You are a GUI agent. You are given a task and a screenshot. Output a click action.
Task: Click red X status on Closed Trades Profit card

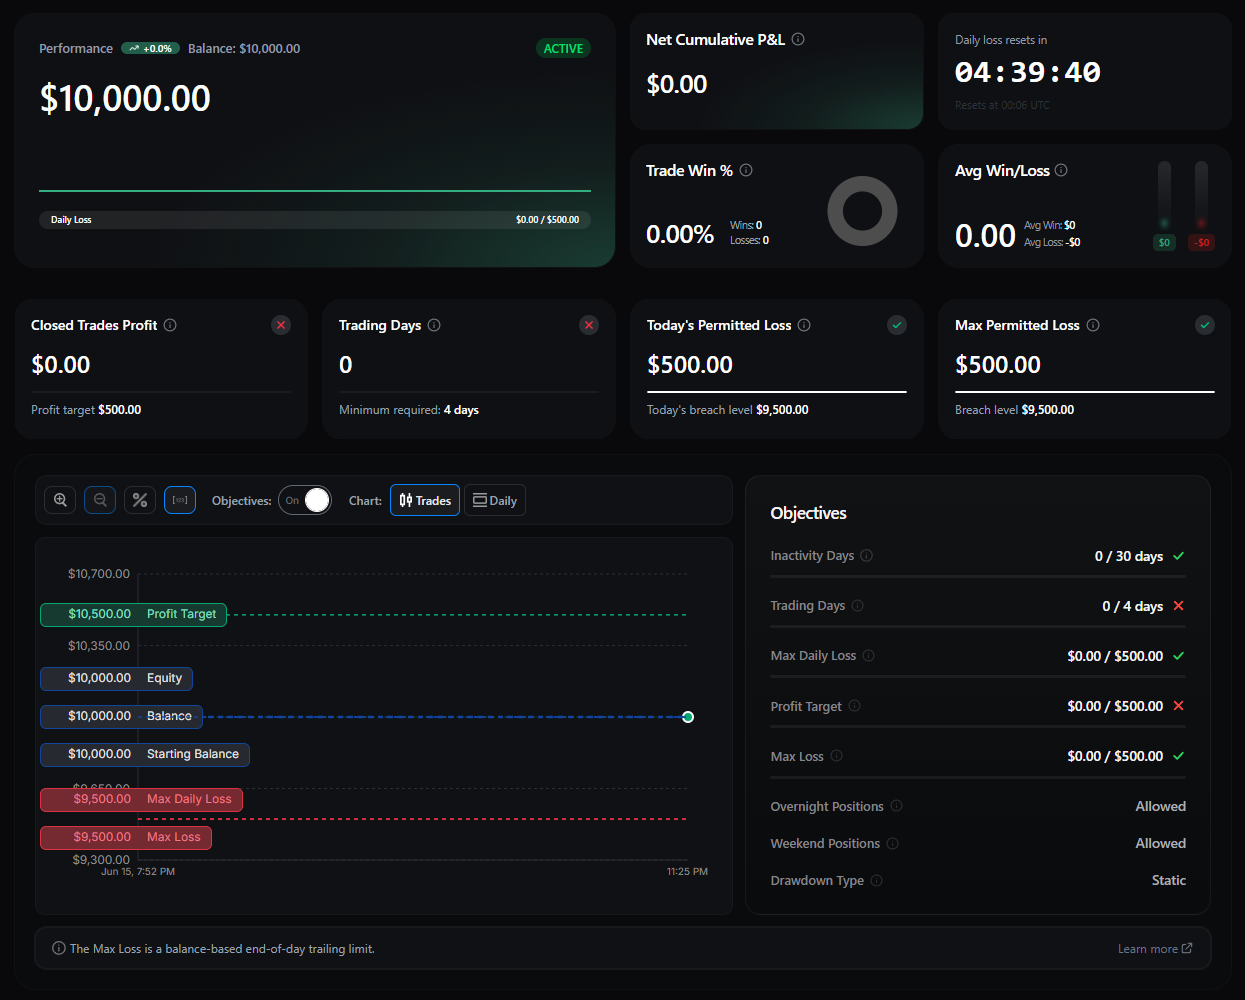[x=281, y=325]
